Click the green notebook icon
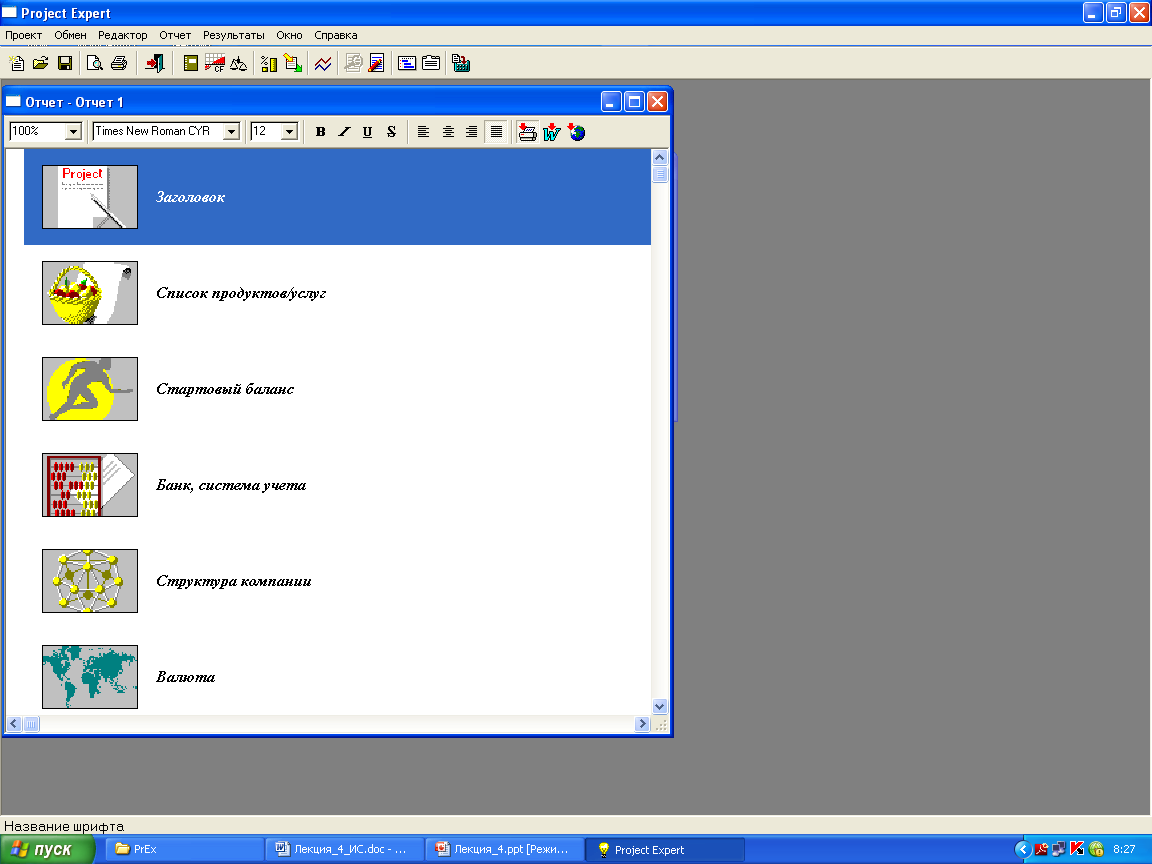The image size is (1152, 864). click(190, 64)
